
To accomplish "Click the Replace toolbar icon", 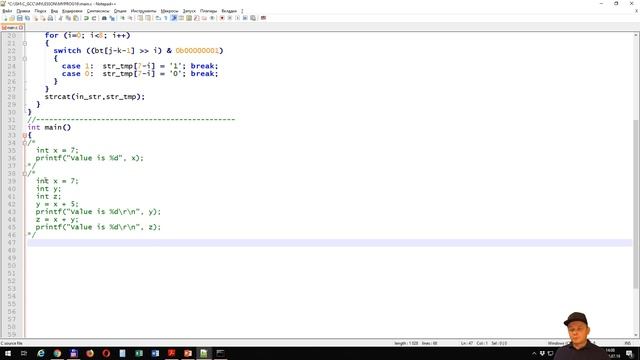I will click(112, 18).
